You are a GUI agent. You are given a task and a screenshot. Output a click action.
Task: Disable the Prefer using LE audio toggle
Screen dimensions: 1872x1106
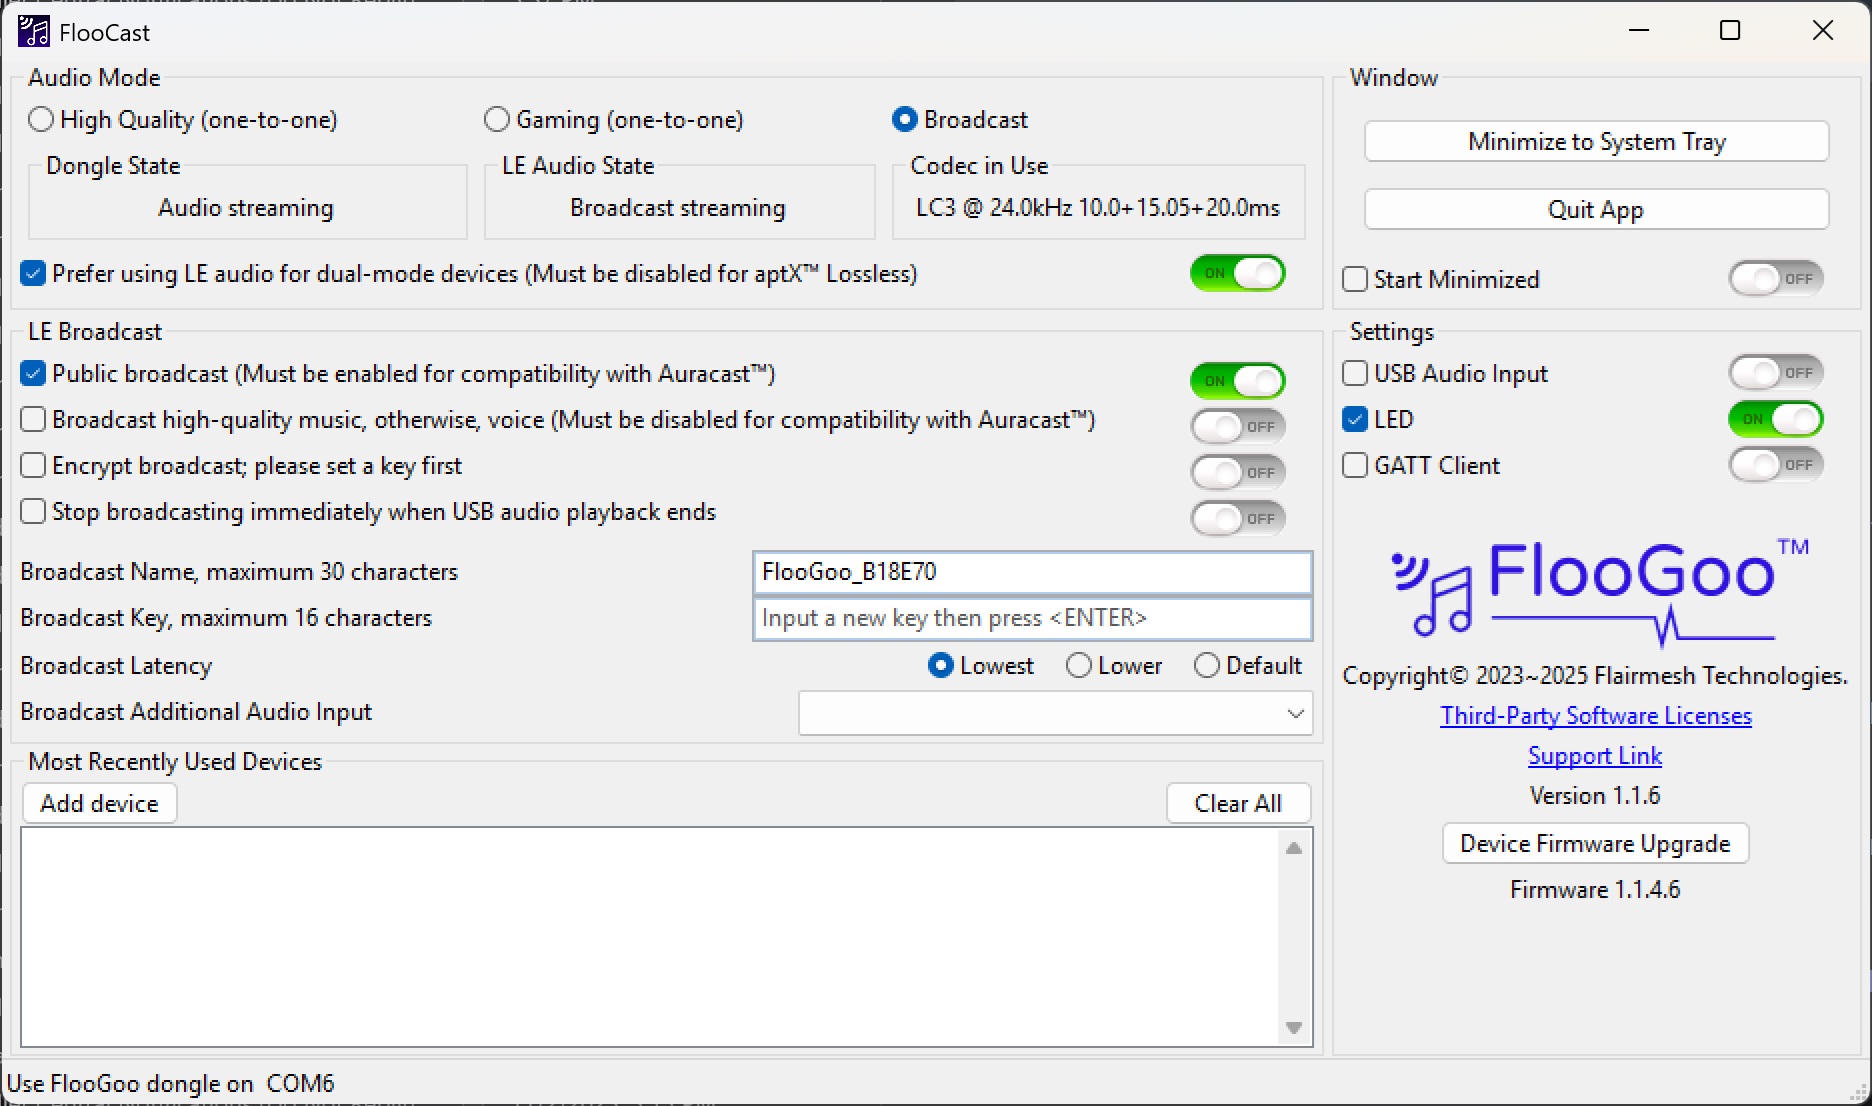click(1237, 274)
